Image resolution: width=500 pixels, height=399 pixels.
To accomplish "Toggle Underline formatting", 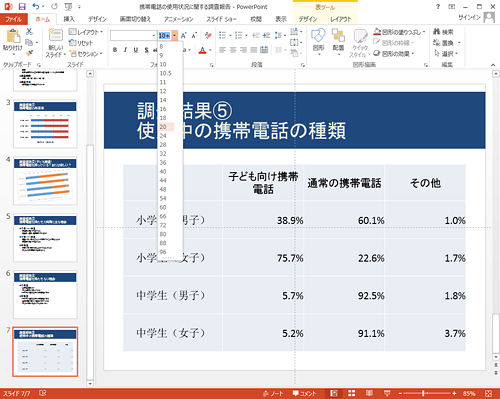I will click(136, 50).
